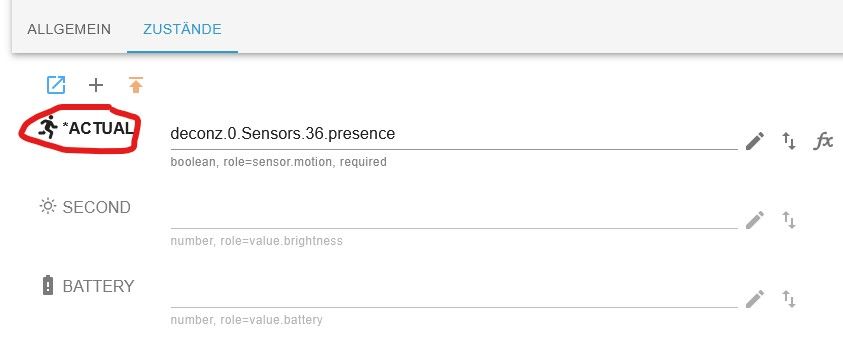Click the plus icon to add state
Image resolution: width=843 pixels, height=360 pixels.
coord(96,85)
